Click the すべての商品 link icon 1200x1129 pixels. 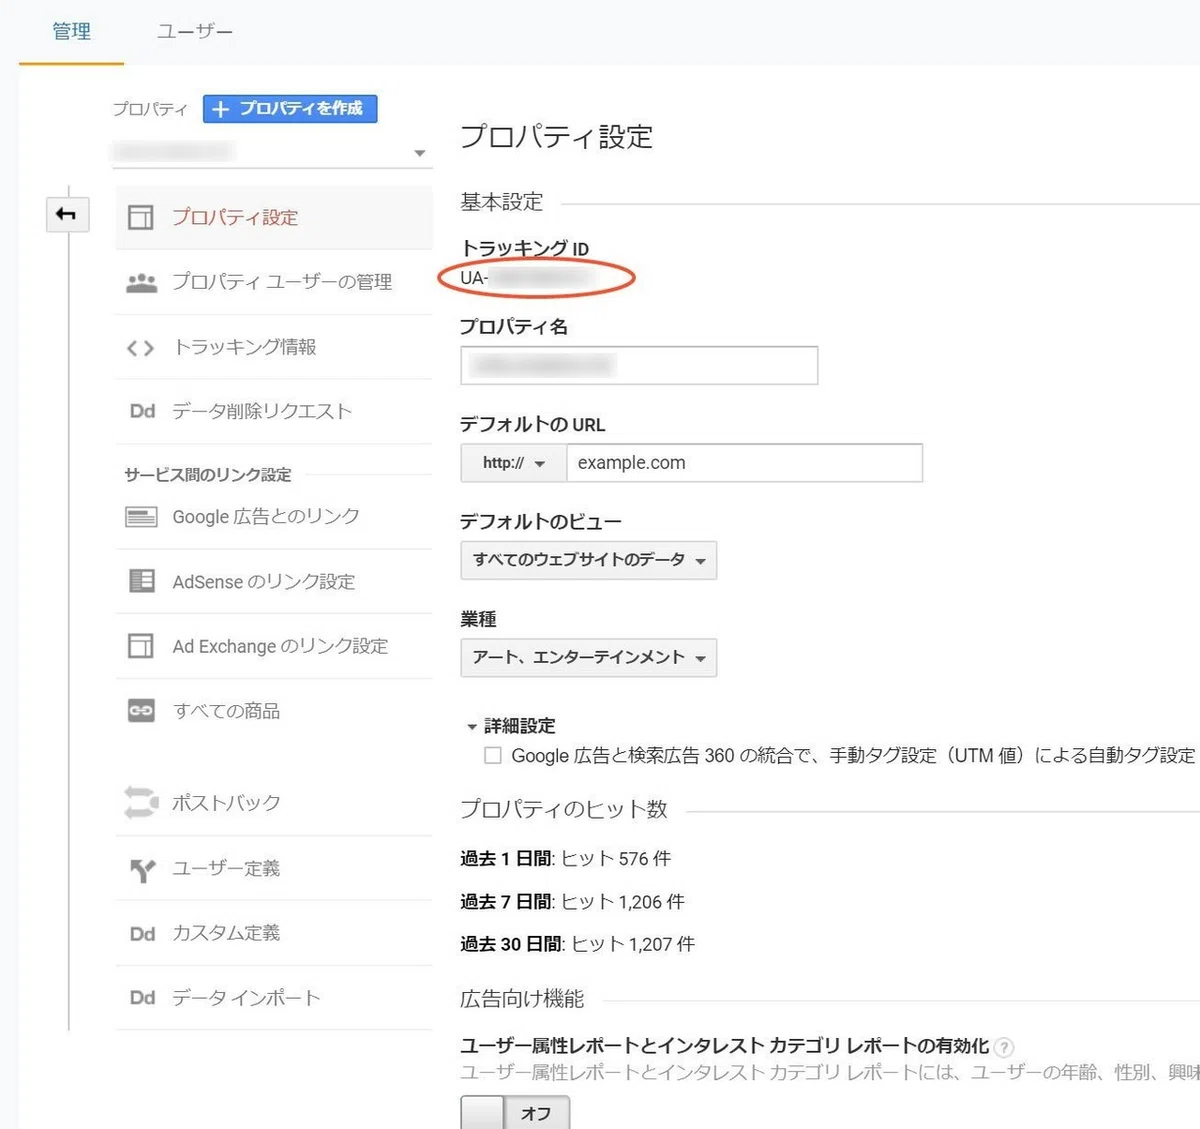pos(141,711)
